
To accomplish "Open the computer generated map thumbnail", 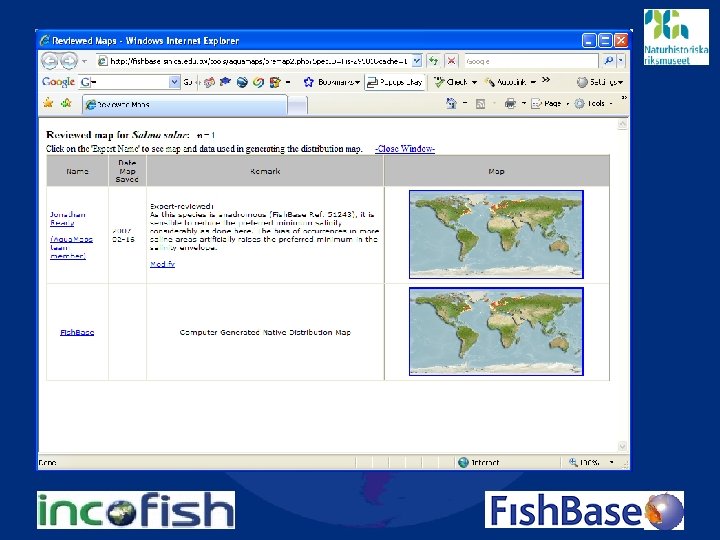I will [496, 332].
